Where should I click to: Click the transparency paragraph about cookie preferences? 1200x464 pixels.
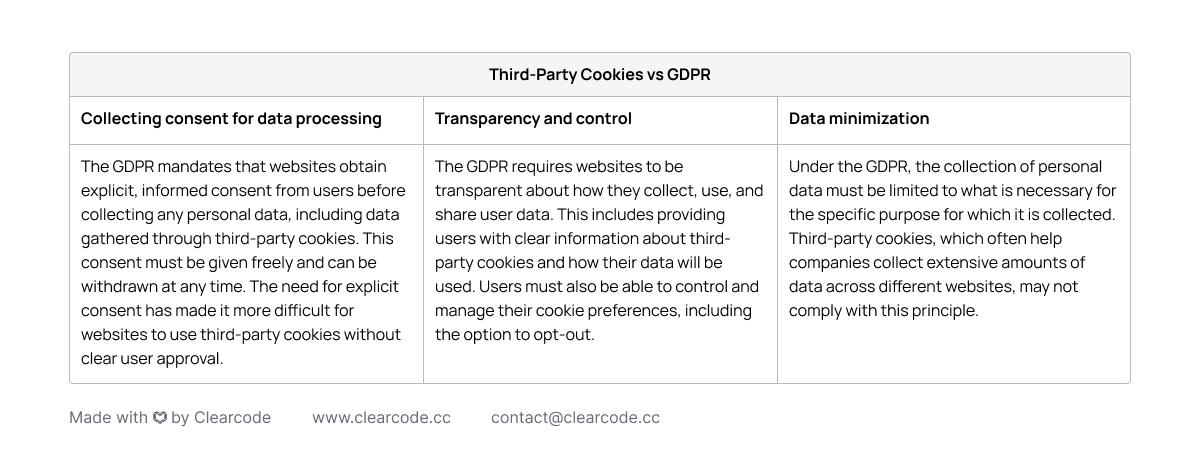(598, 251)
